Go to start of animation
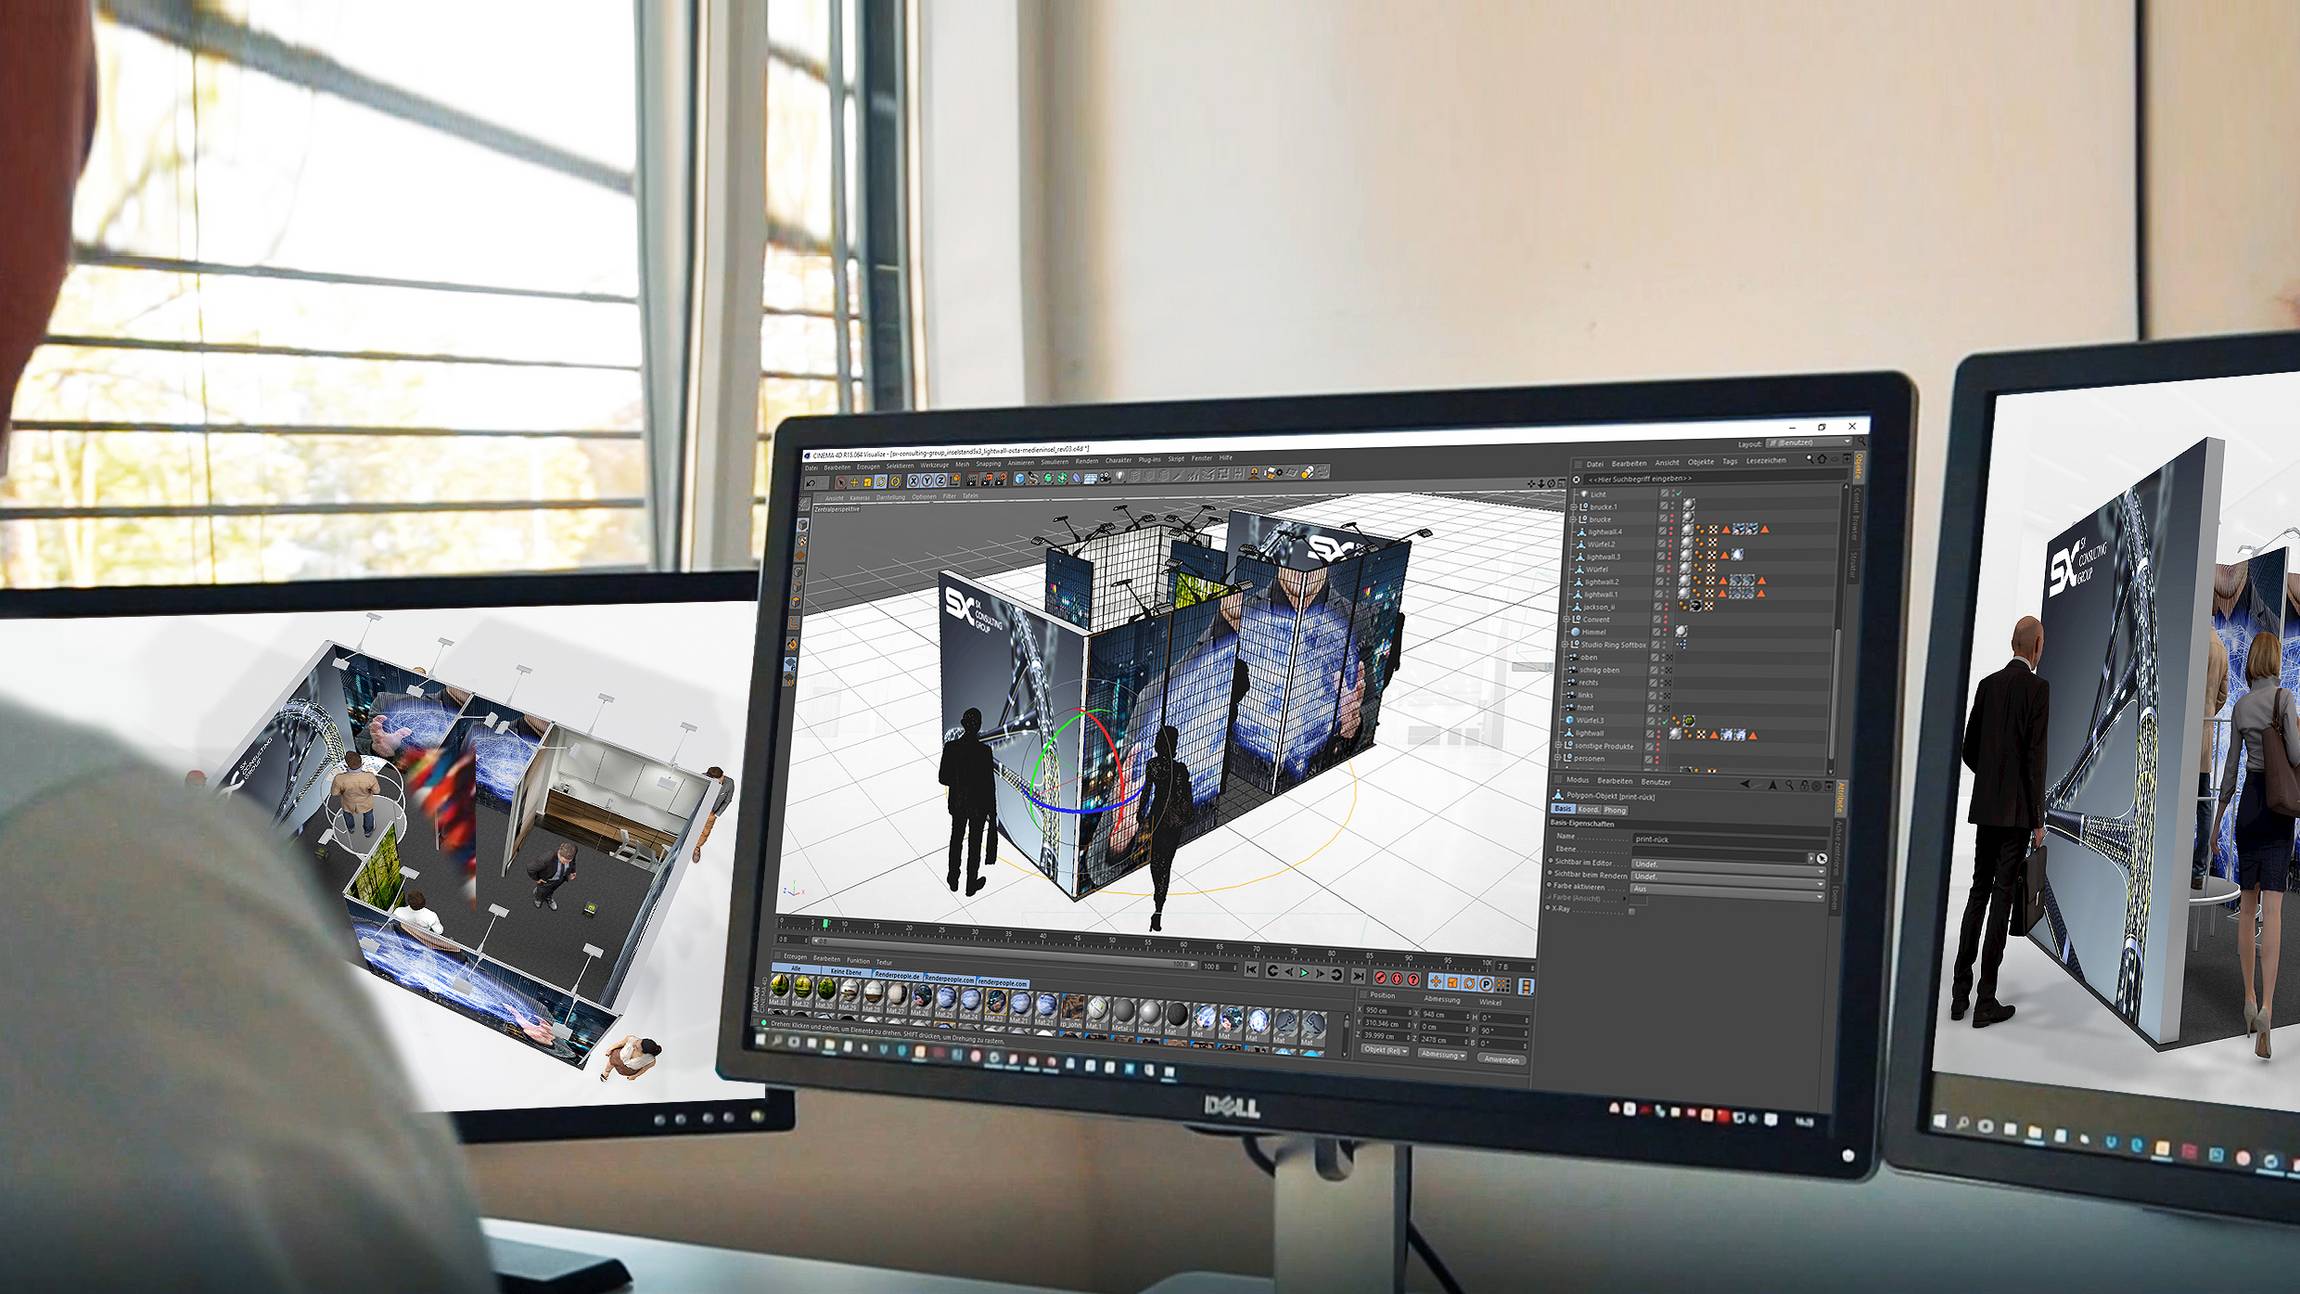Viewport: 2300px width, 1294px height. [x=1251, y=970]
